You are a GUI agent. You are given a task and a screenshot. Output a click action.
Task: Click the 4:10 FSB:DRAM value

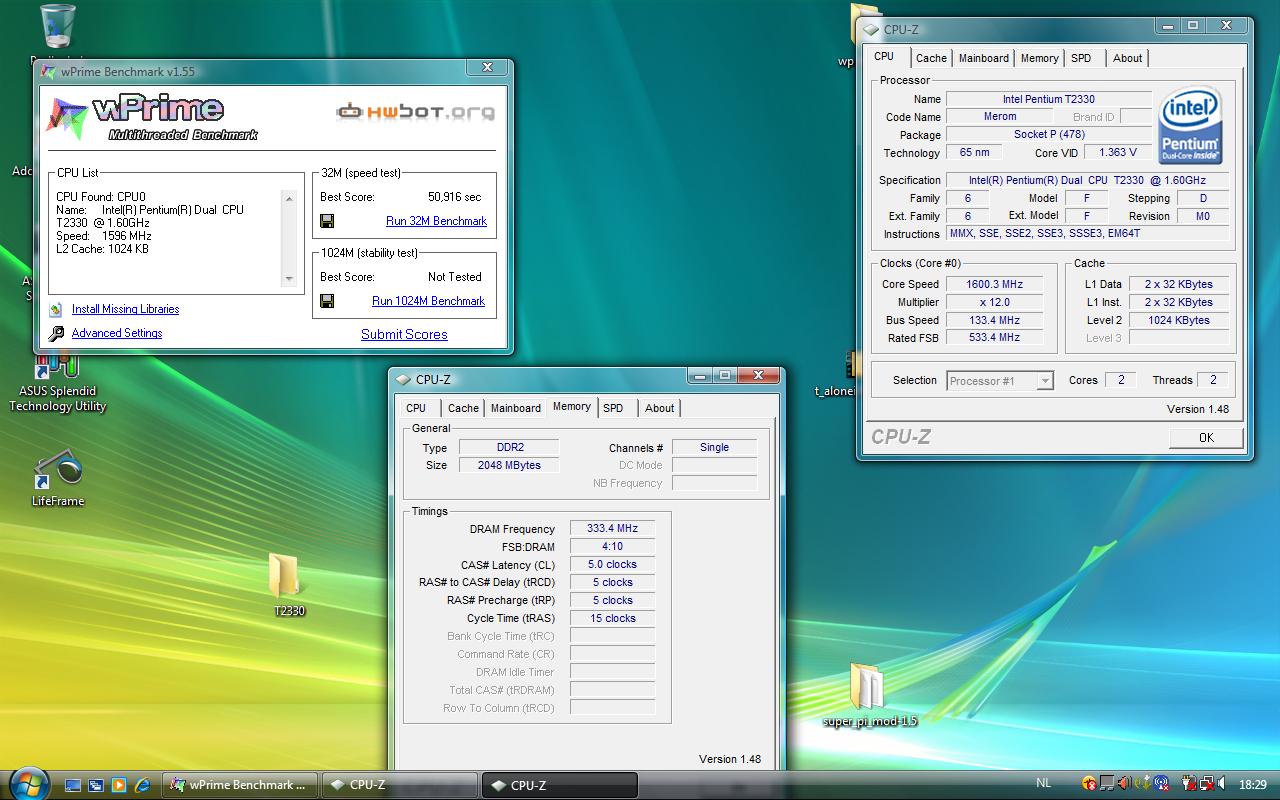tap(612, 547)
